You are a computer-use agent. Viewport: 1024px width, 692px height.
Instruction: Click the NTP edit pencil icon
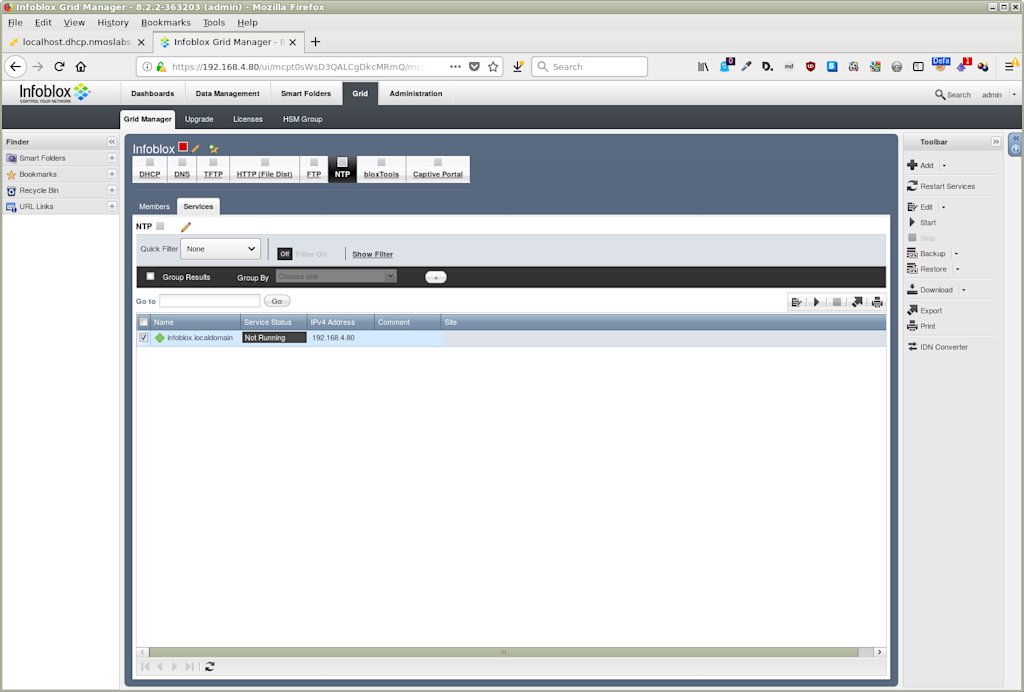186,227
